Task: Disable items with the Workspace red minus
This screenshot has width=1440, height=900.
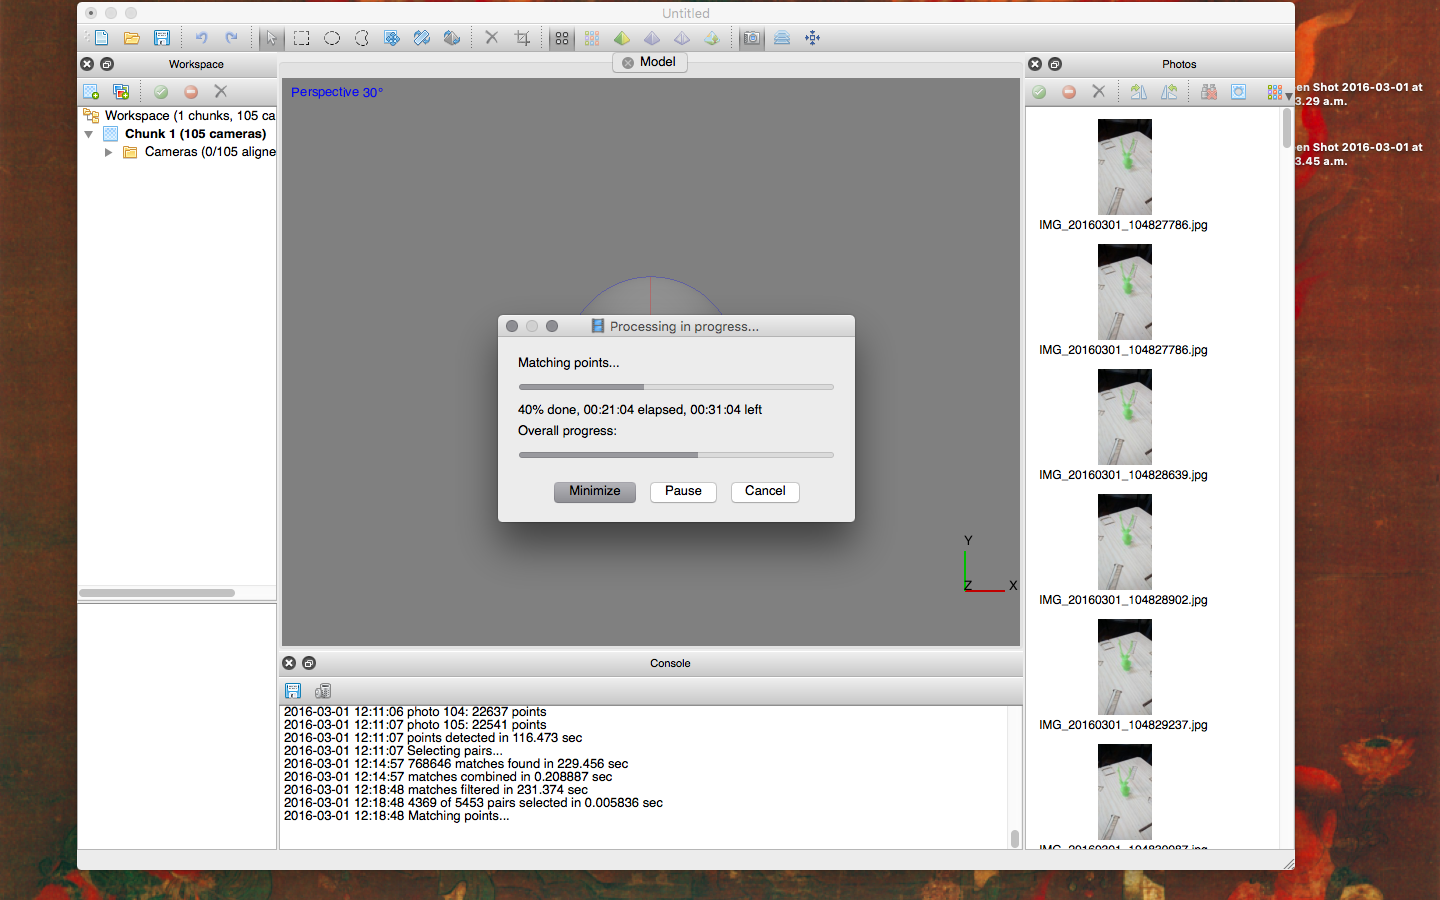Action: (191, 92)
